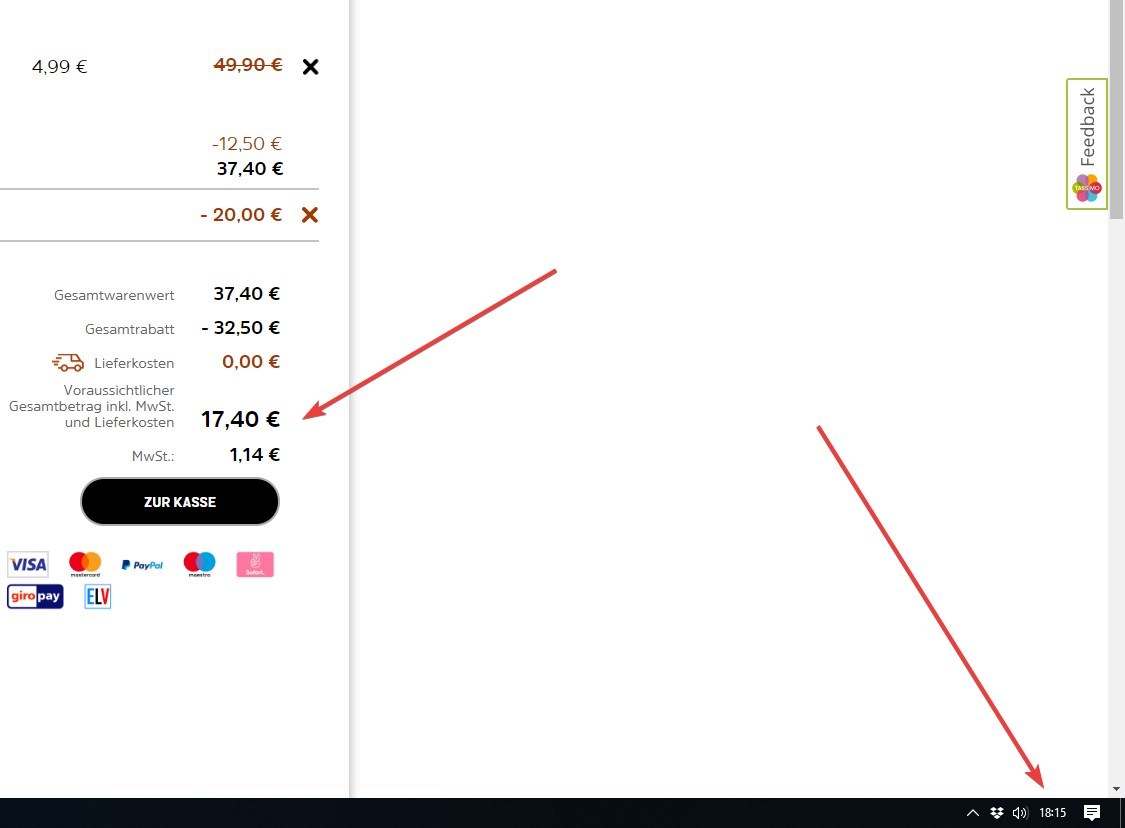The width and height of the screenshot is (1125, 828).
Task: Choose the PayPal payment logo
Action: [142, 565]
